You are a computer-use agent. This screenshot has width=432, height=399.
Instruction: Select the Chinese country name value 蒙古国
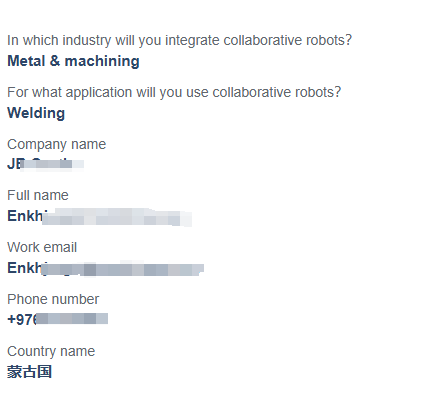tap(30, 372)
